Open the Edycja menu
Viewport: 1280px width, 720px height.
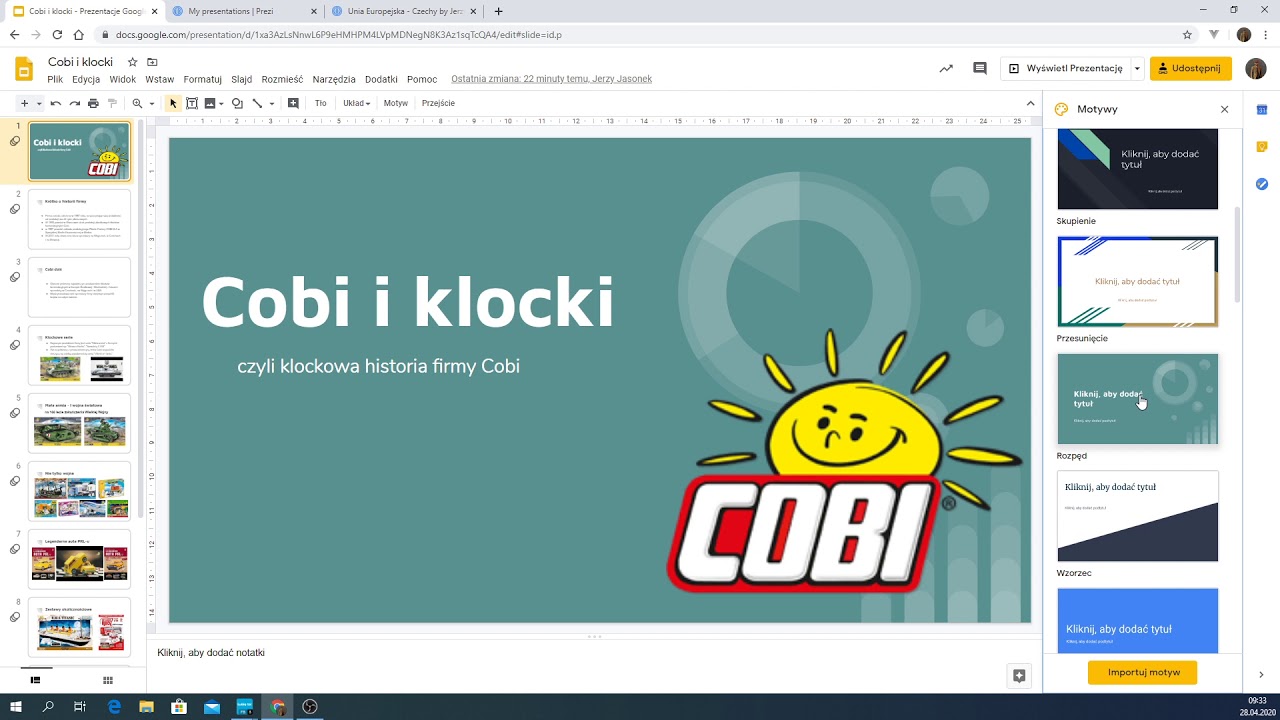pyautogui.click(x=86, y=79)
